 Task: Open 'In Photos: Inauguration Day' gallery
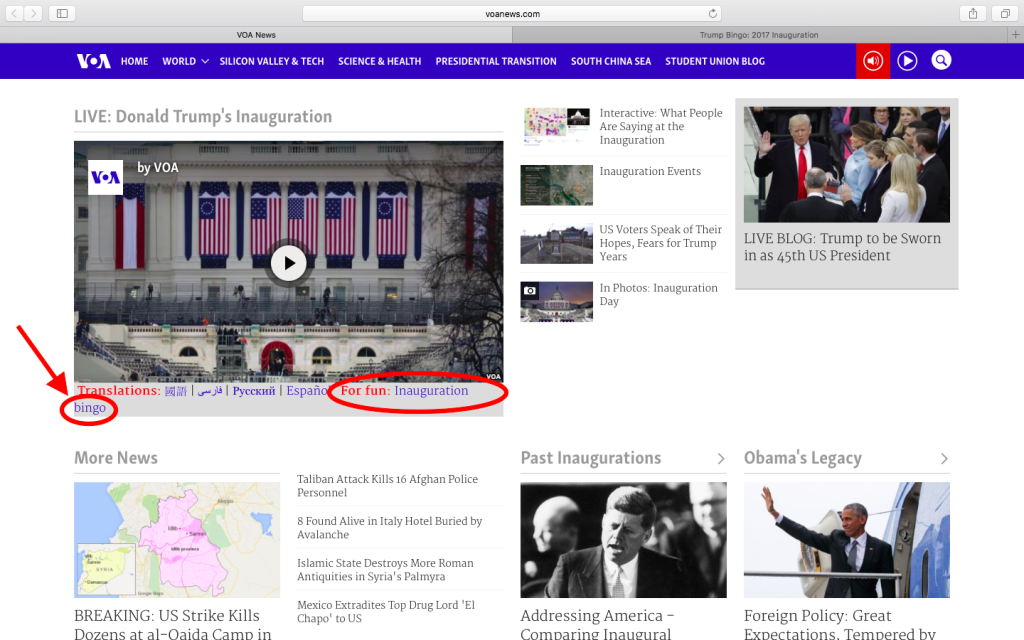click(x=658, y=295)
